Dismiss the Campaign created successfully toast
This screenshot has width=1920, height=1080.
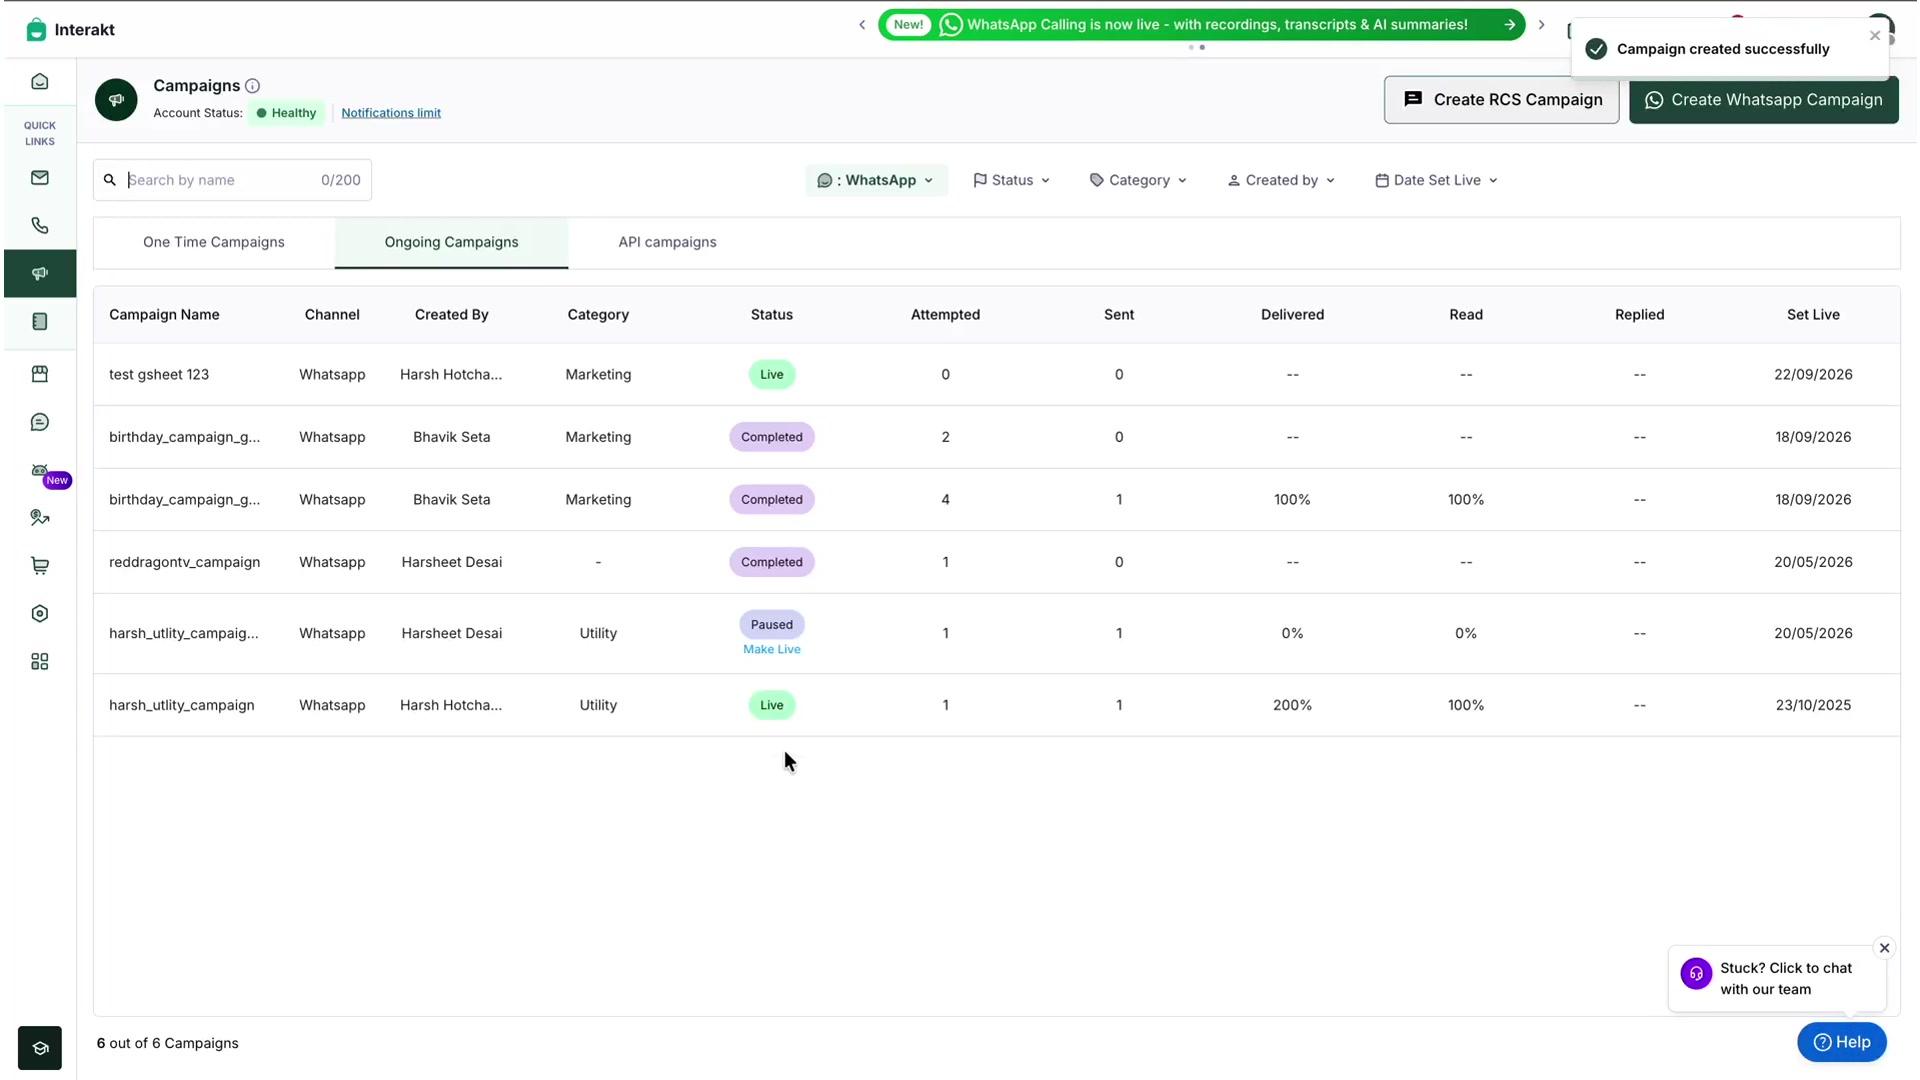coord(1874,36)
